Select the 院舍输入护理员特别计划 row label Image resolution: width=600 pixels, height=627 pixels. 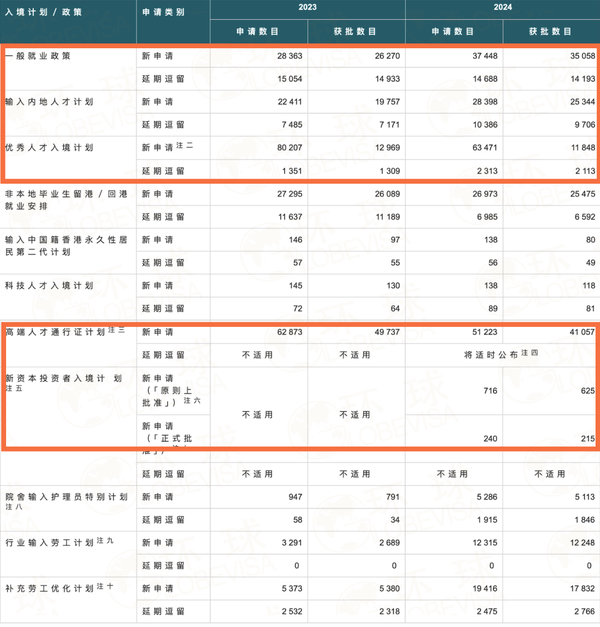[x=66, y=497]
